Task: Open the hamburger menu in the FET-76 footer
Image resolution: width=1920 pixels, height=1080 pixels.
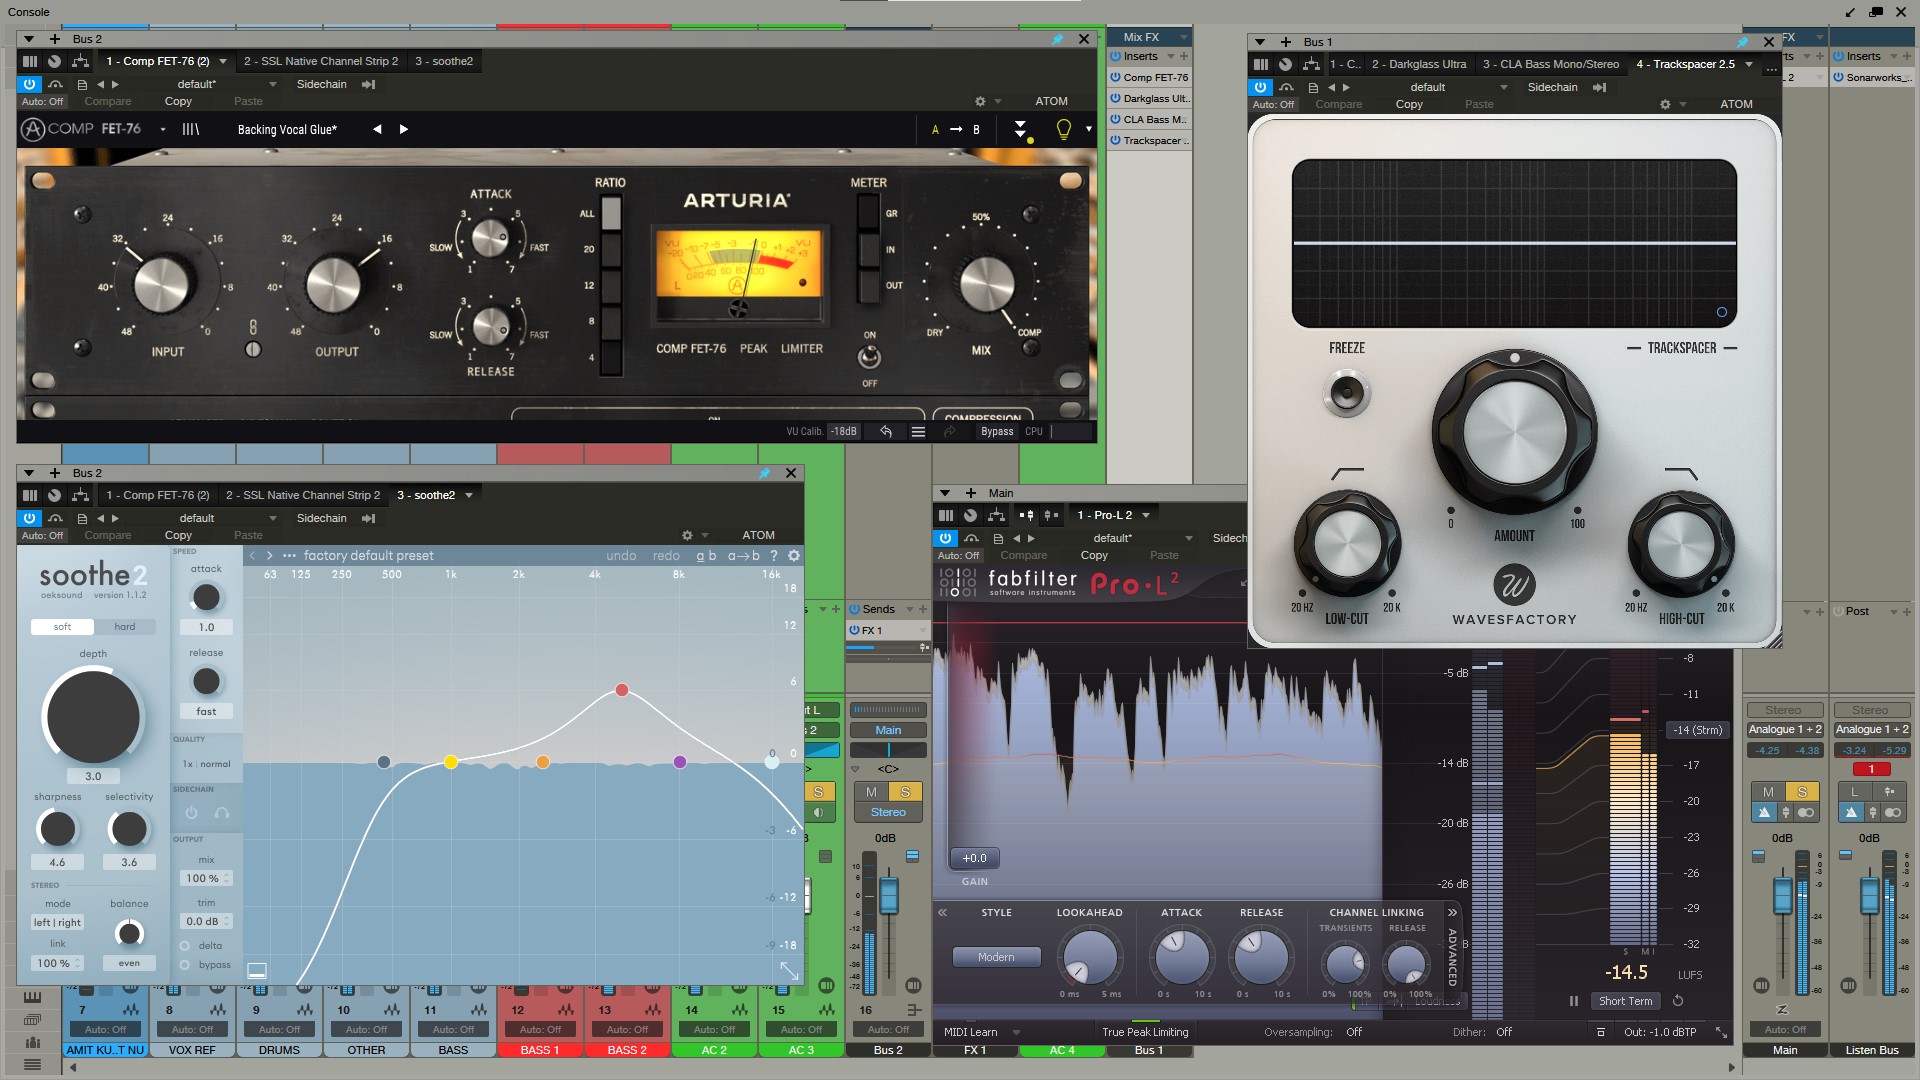Action: pos(919,431)
